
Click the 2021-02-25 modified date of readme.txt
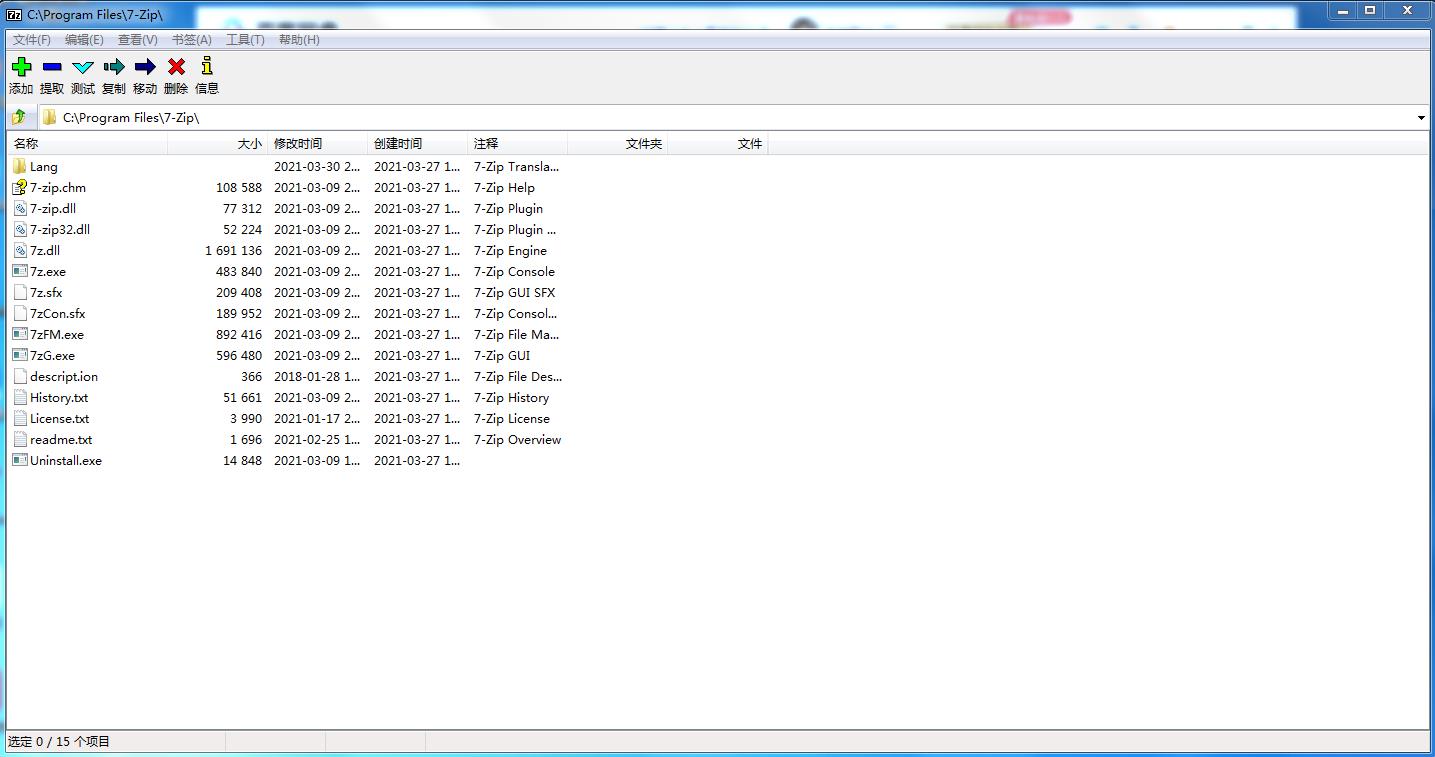pos(317,440)
